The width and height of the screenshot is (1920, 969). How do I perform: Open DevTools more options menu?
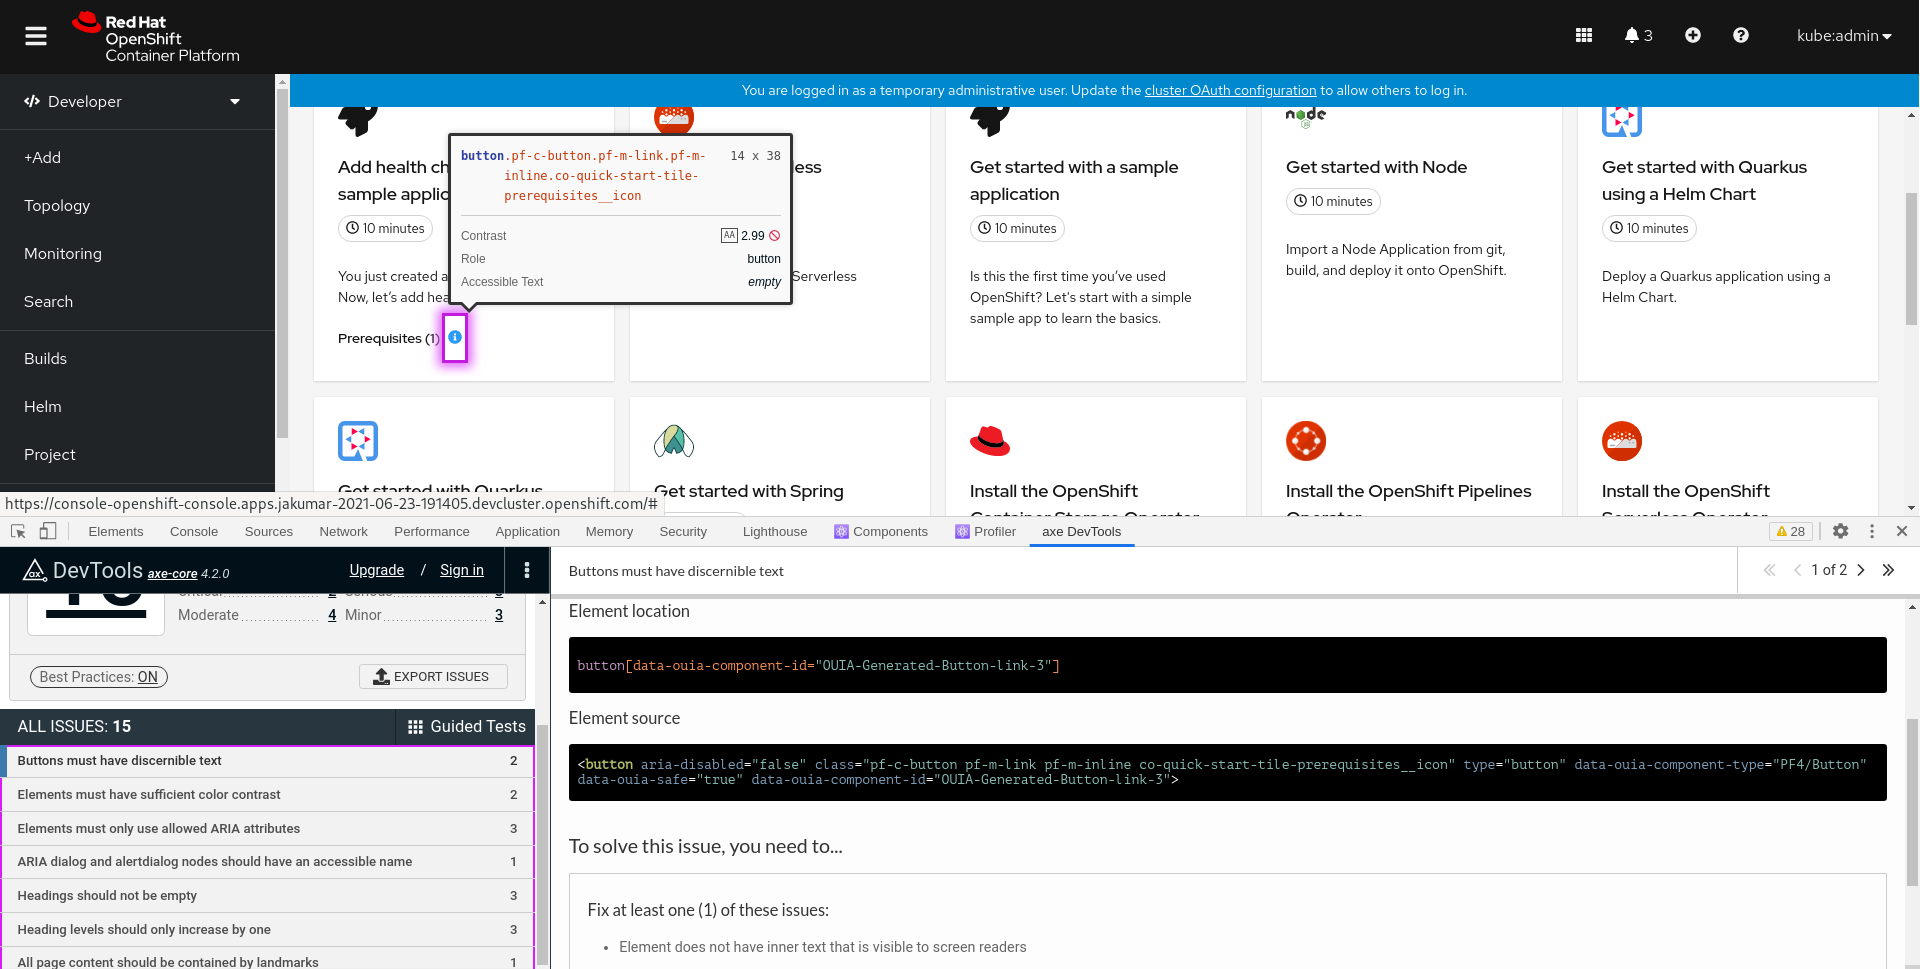tap(1872, 531)
